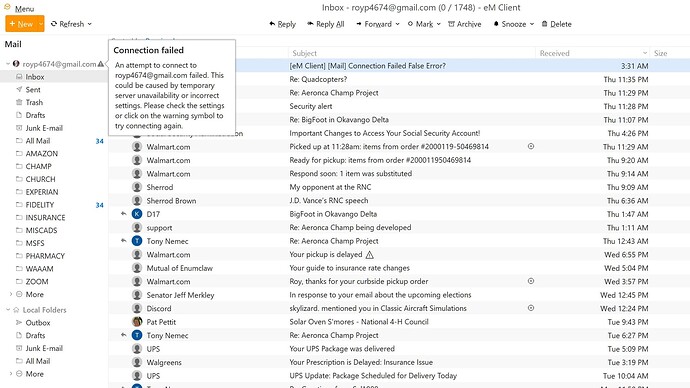Click the account warning triangle icon
The width and height of the screenshot is (690, 388).
pyautogui.click(x=101, y=64)
